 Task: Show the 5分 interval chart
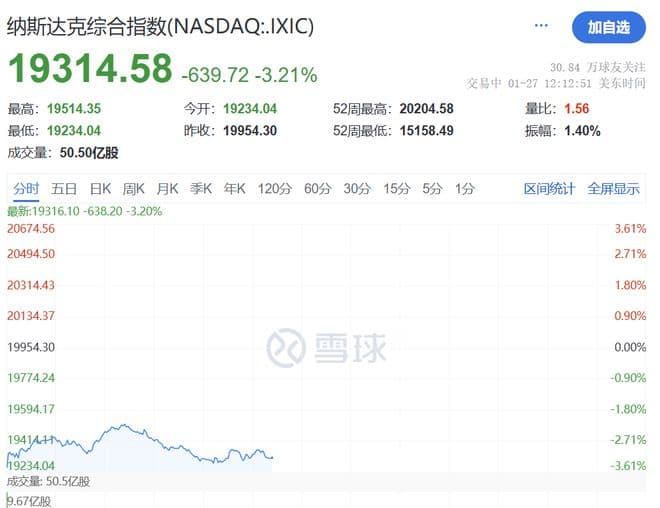pos(432,188)
